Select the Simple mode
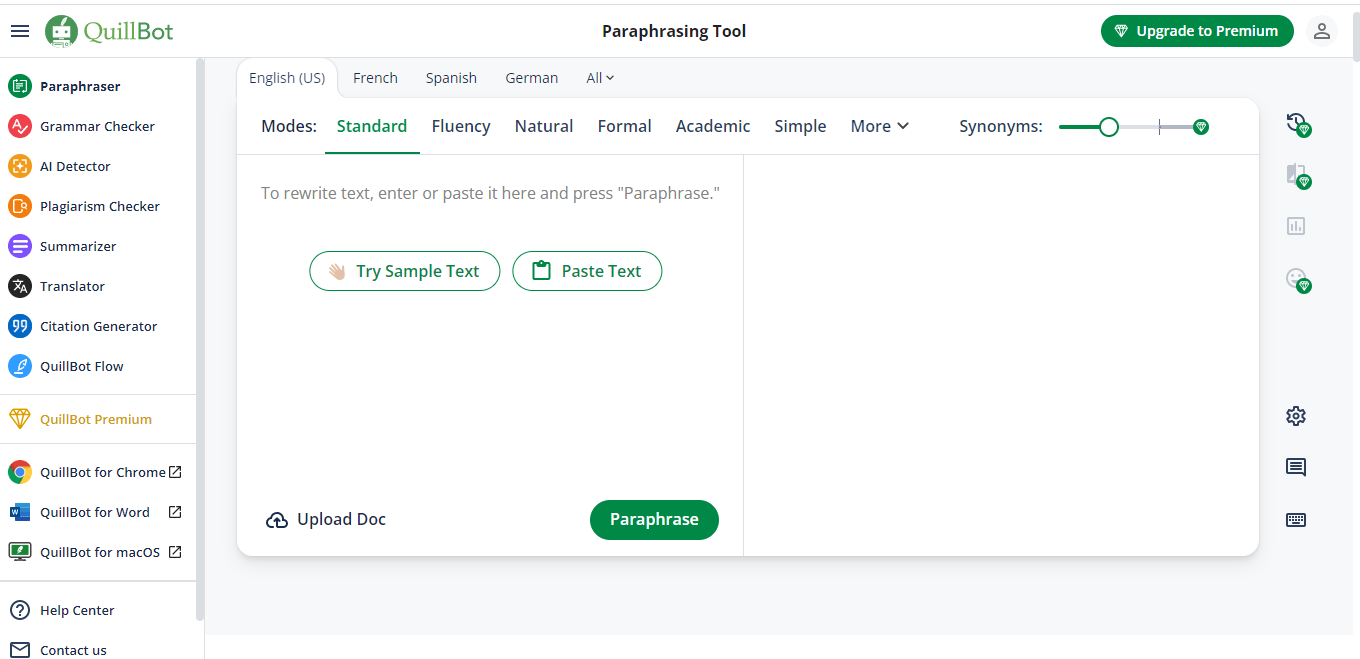The image size is (1360, 659). click(x=800, y=126)
